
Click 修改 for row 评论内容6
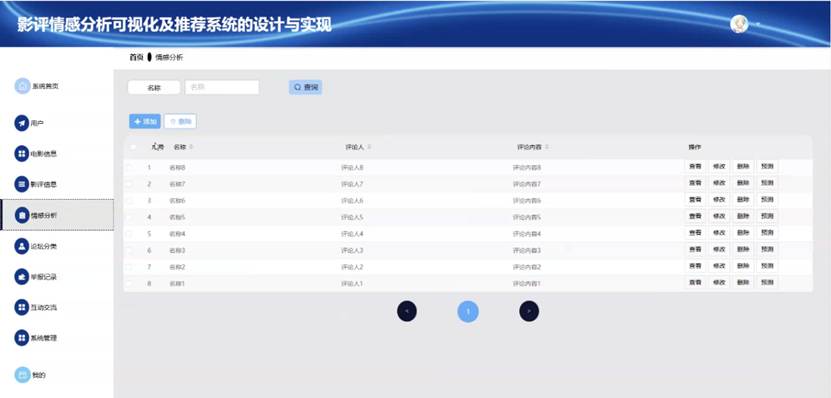coord(719,200)
